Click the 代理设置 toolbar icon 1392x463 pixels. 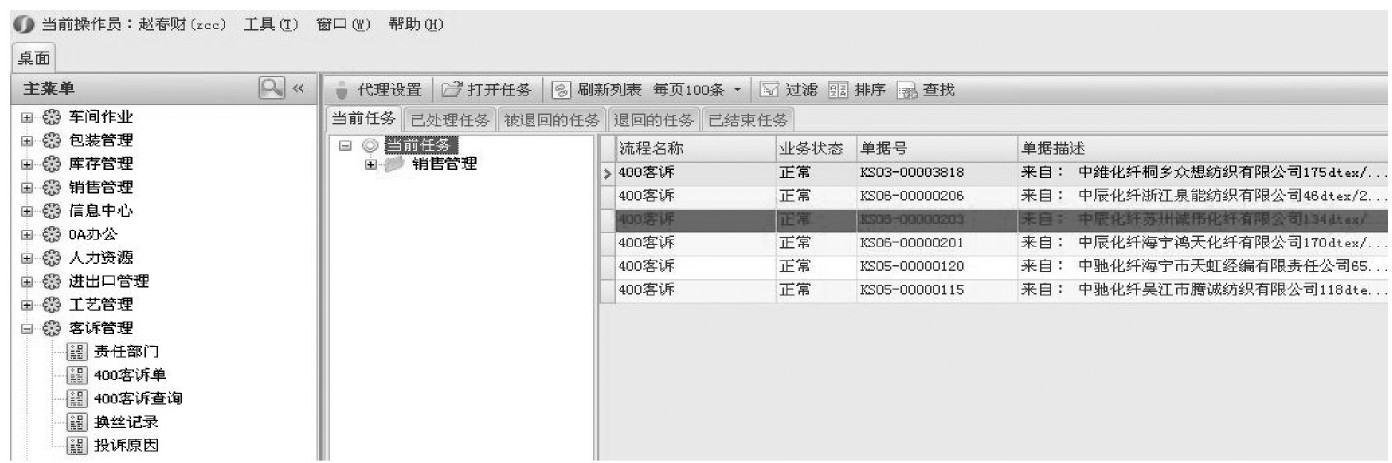[x=342, y=90]
